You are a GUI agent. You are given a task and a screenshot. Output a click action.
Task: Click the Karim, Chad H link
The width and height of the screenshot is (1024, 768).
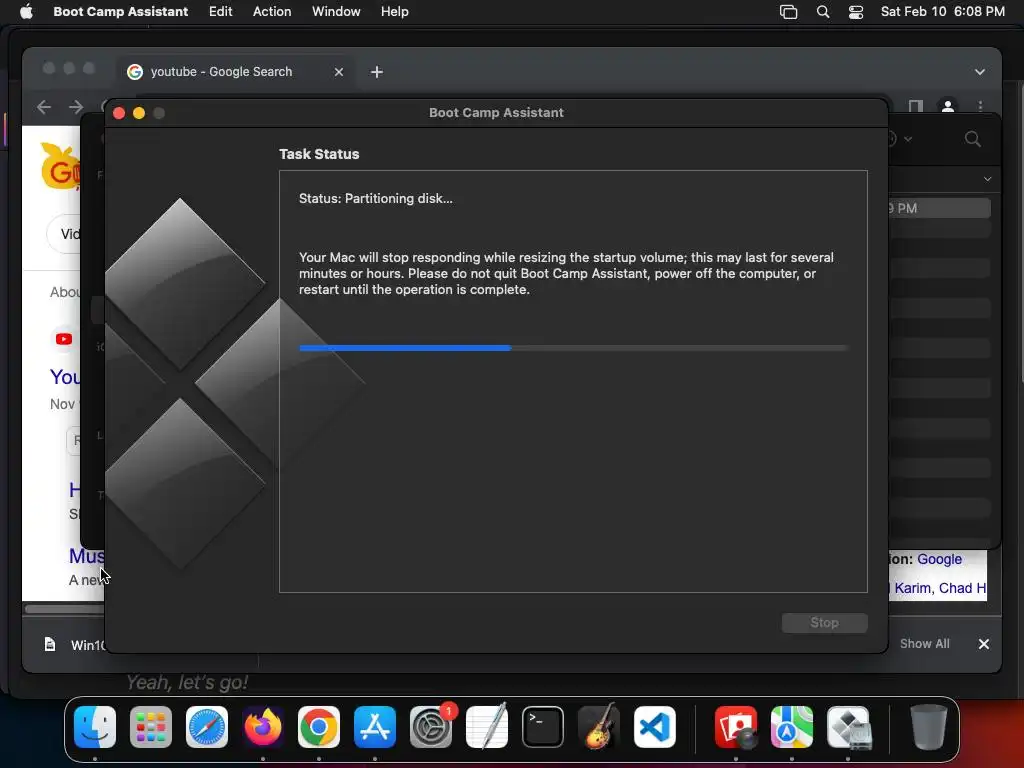coord(940,588)
